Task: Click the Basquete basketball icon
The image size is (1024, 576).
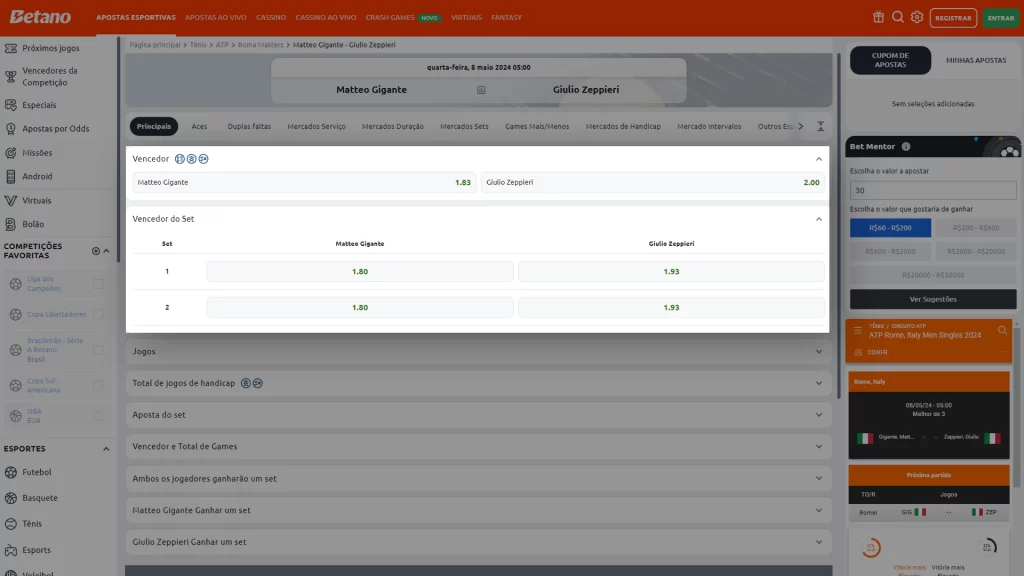Action: 10,498
